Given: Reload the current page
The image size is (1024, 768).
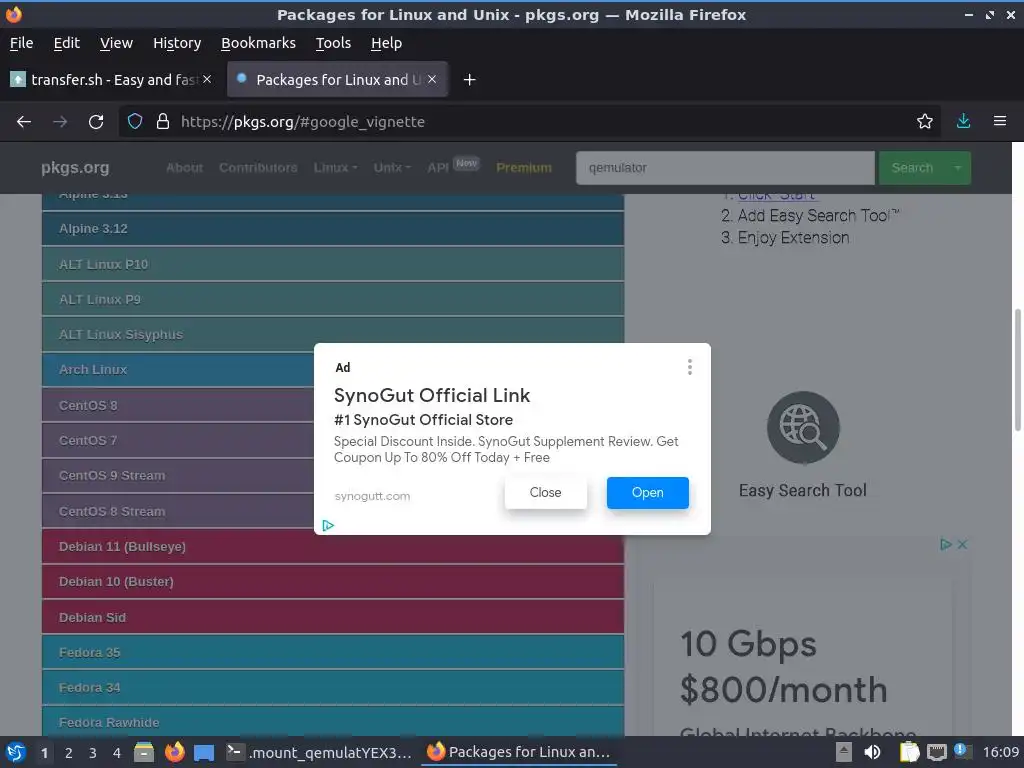Looking at the screenshot, I should point(96,121).
